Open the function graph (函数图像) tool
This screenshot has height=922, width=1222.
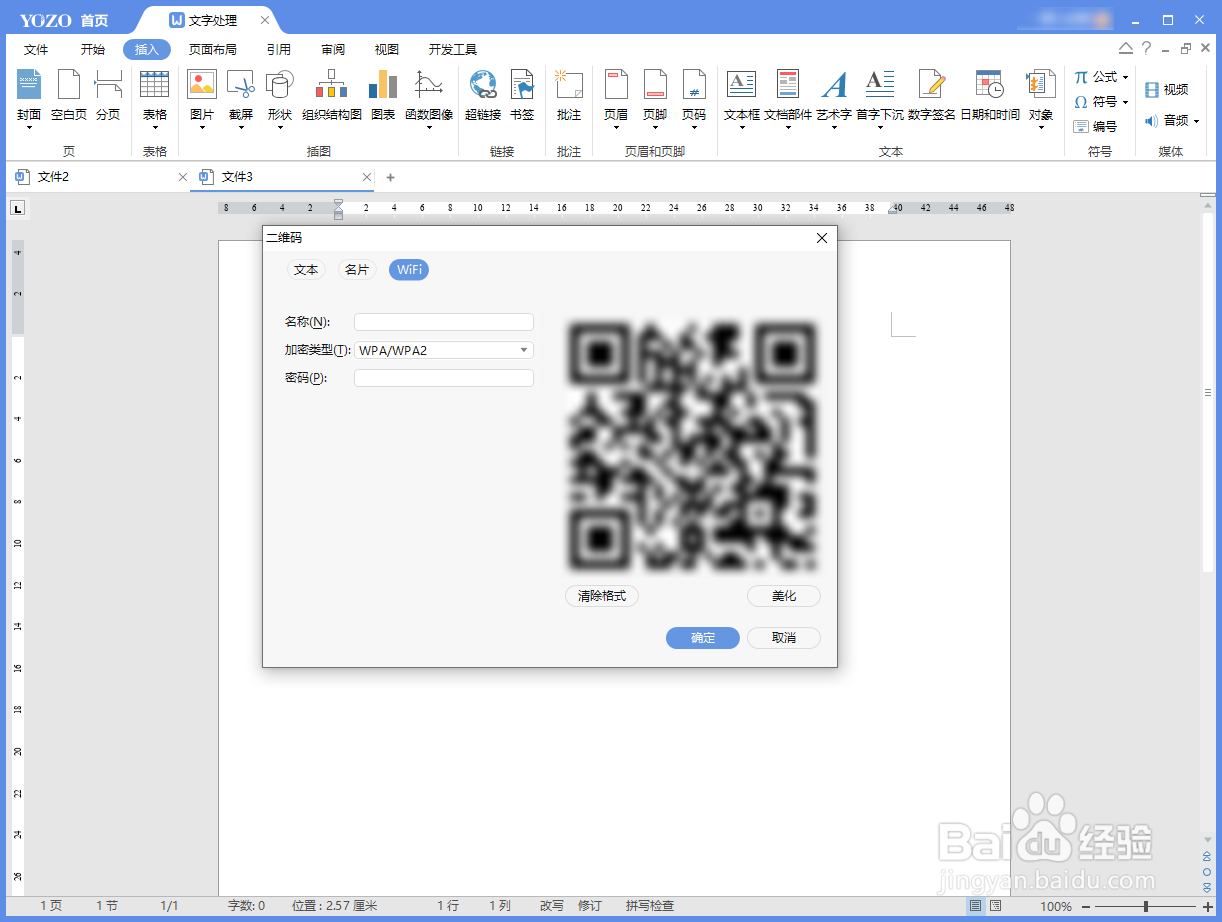pos(429,98)
